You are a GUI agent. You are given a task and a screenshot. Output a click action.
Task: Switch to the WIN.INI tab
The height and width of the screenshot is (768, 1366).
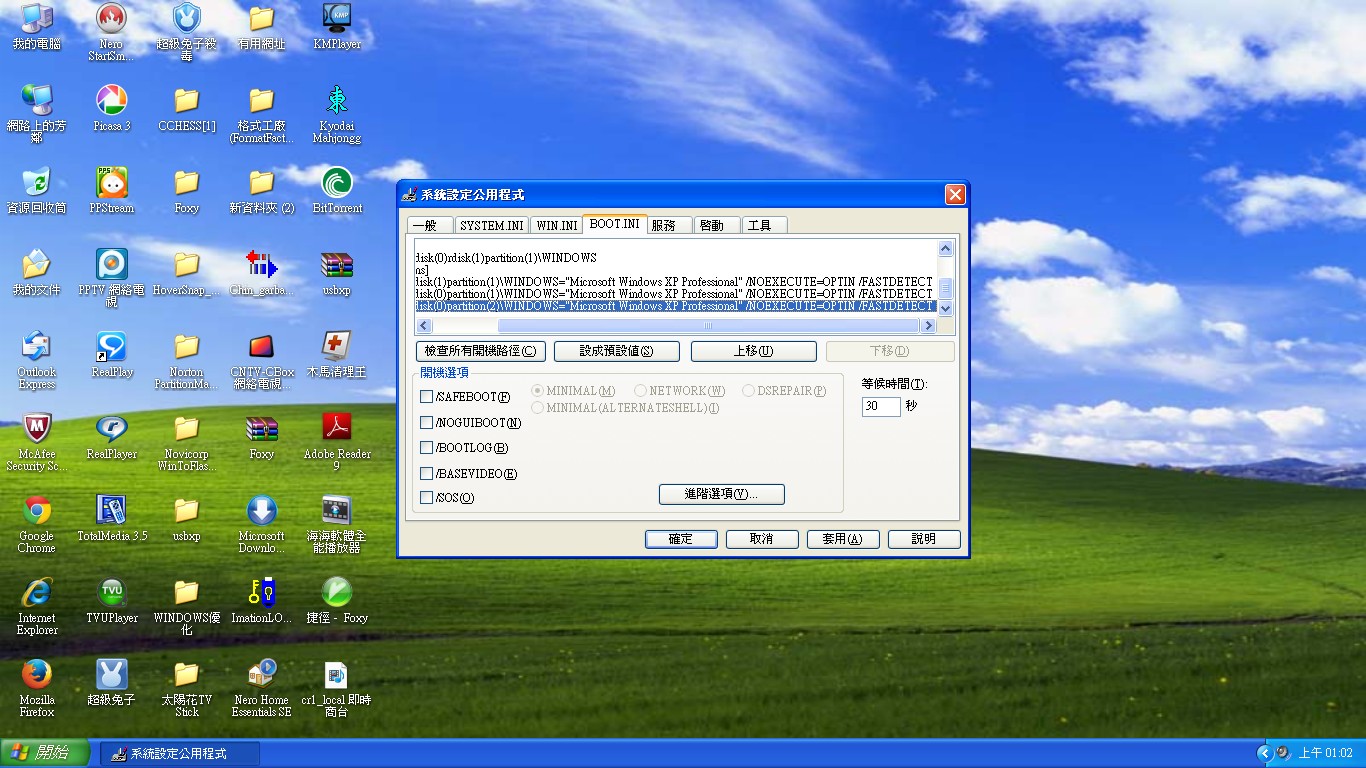pyautogui.click(x=556, y=226)
